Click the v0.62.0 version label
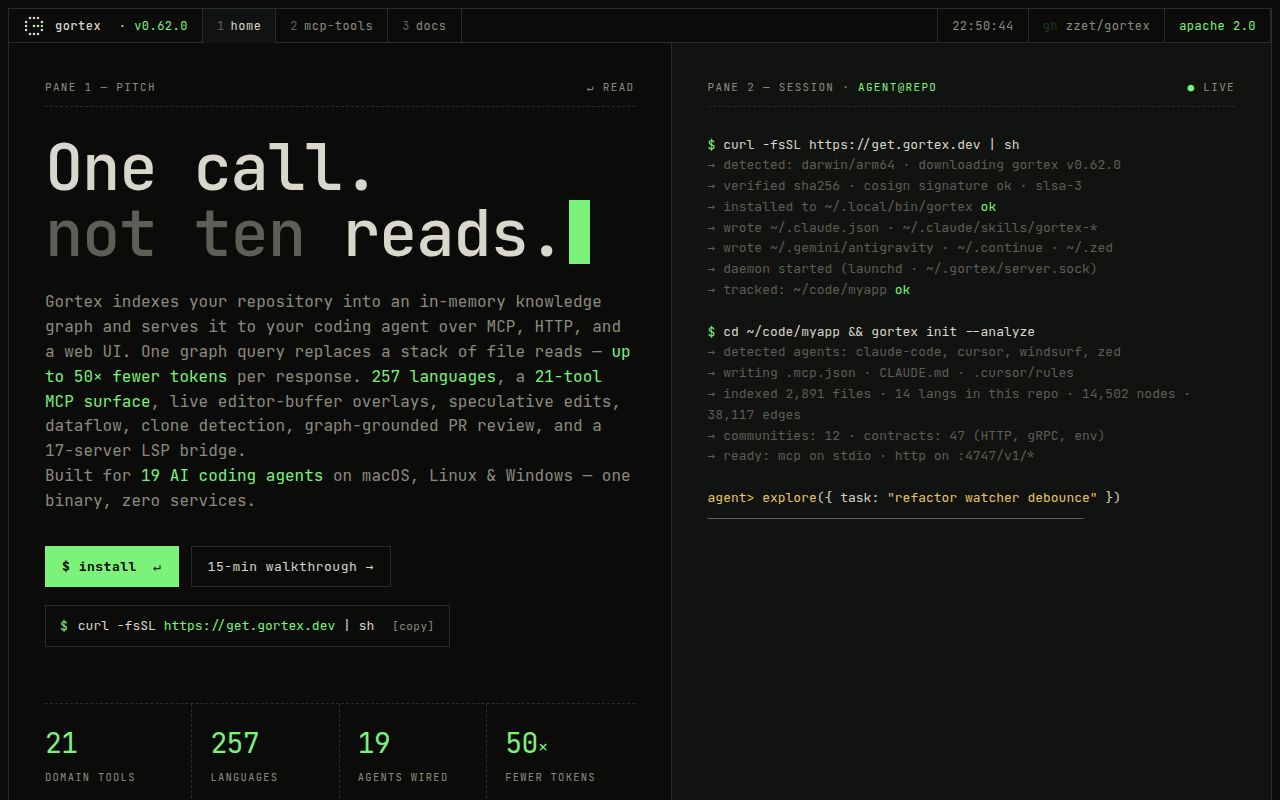This screenshot has height=800, width=1280. pos(153,26)
